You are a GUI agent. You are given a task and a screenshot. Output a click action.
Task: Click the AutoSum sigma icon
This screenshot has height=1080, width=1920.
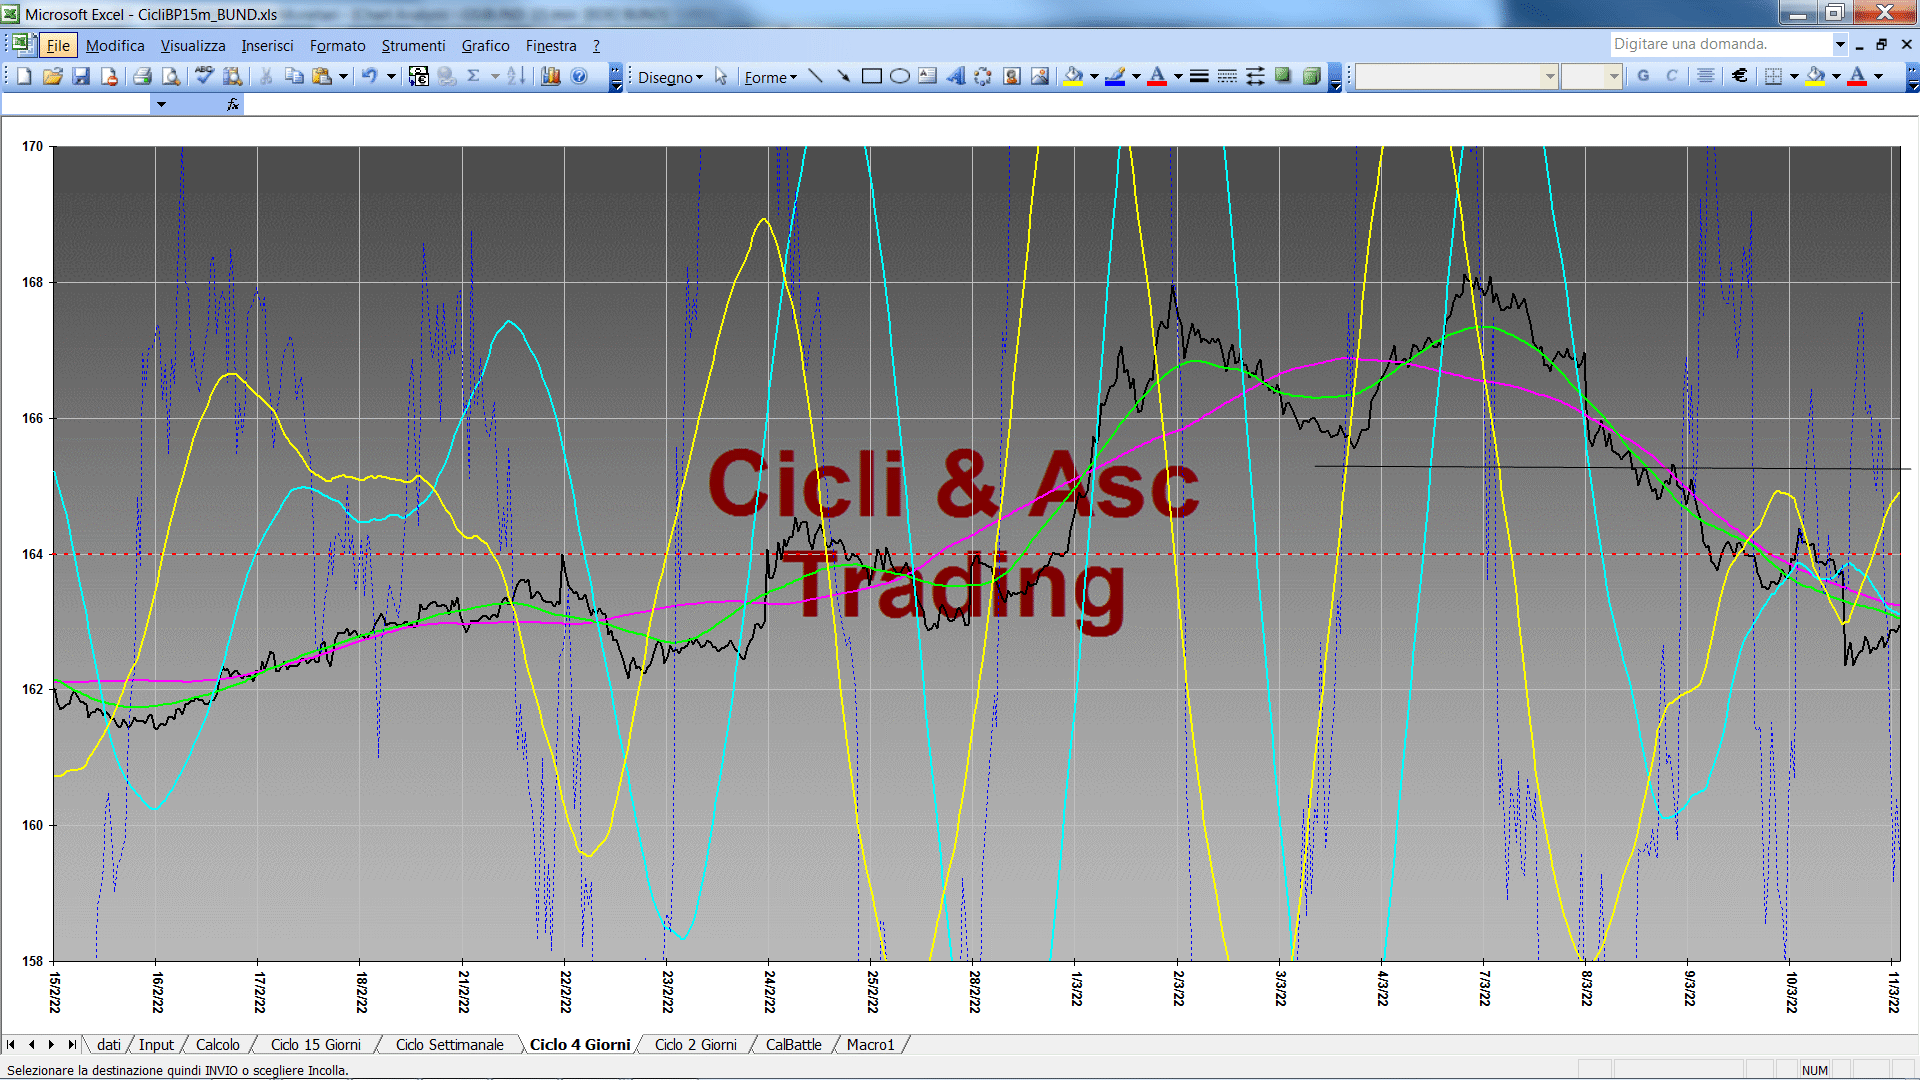(x=474, y=76)
